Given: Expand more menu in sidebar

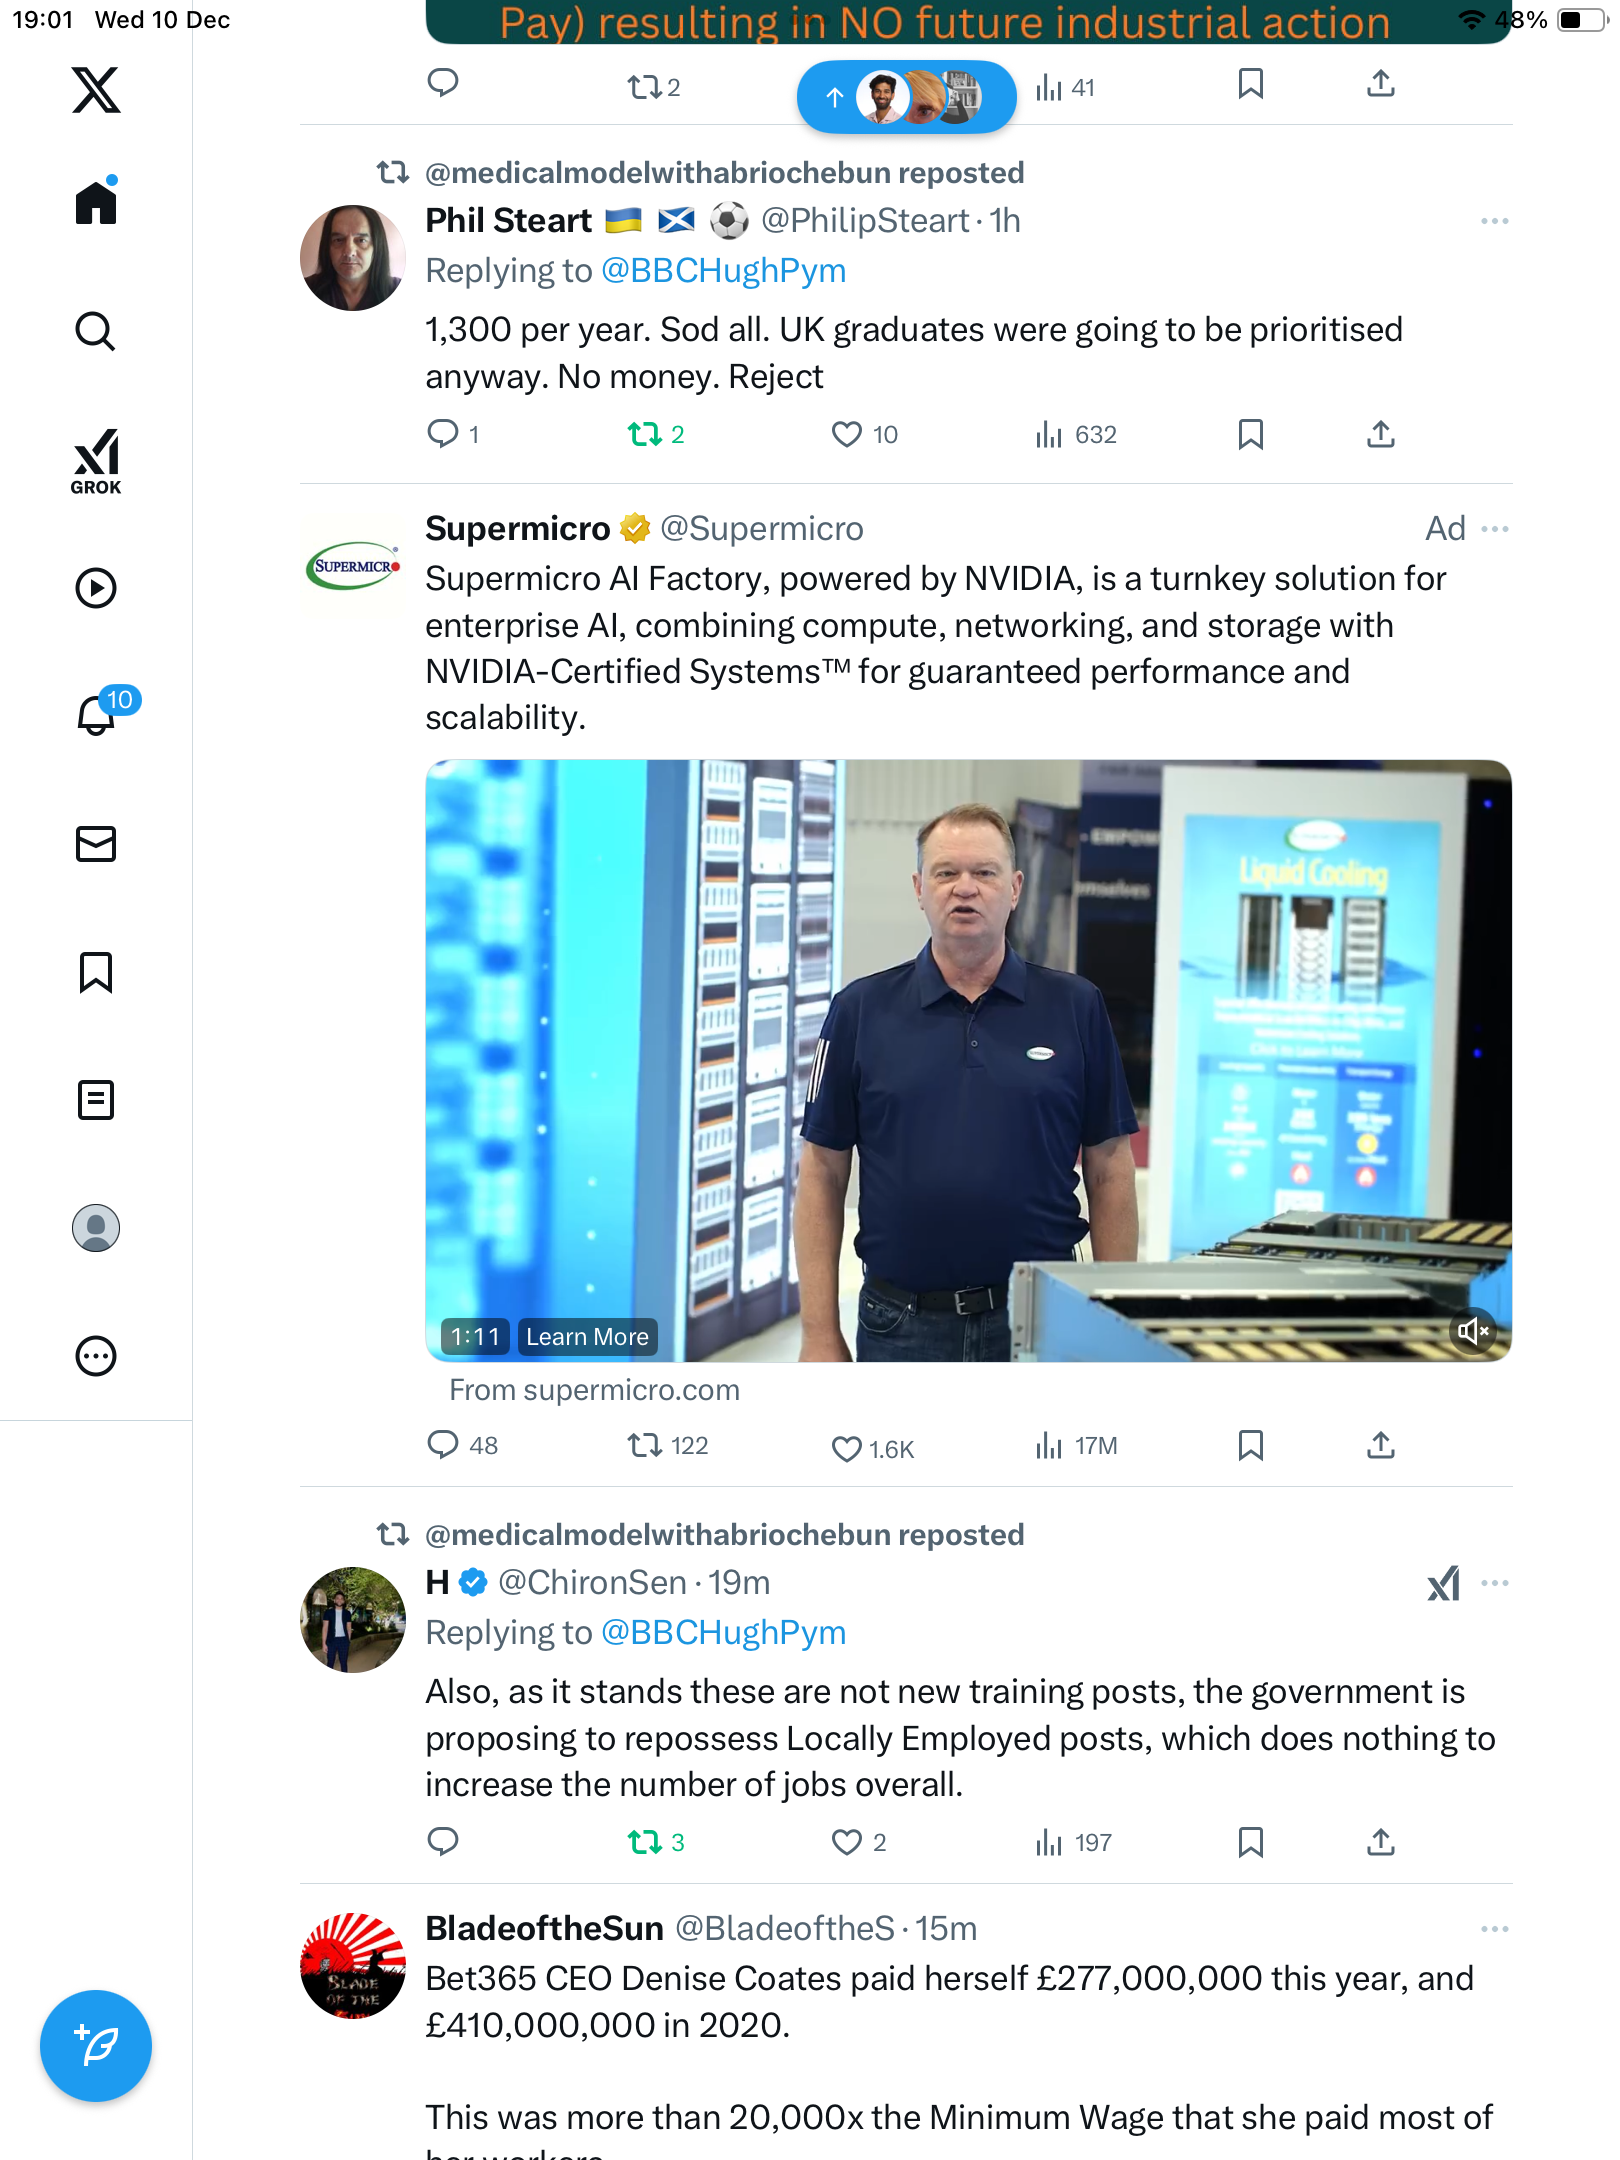Looking at the screenshot, I should click(x=96, y=1356).
